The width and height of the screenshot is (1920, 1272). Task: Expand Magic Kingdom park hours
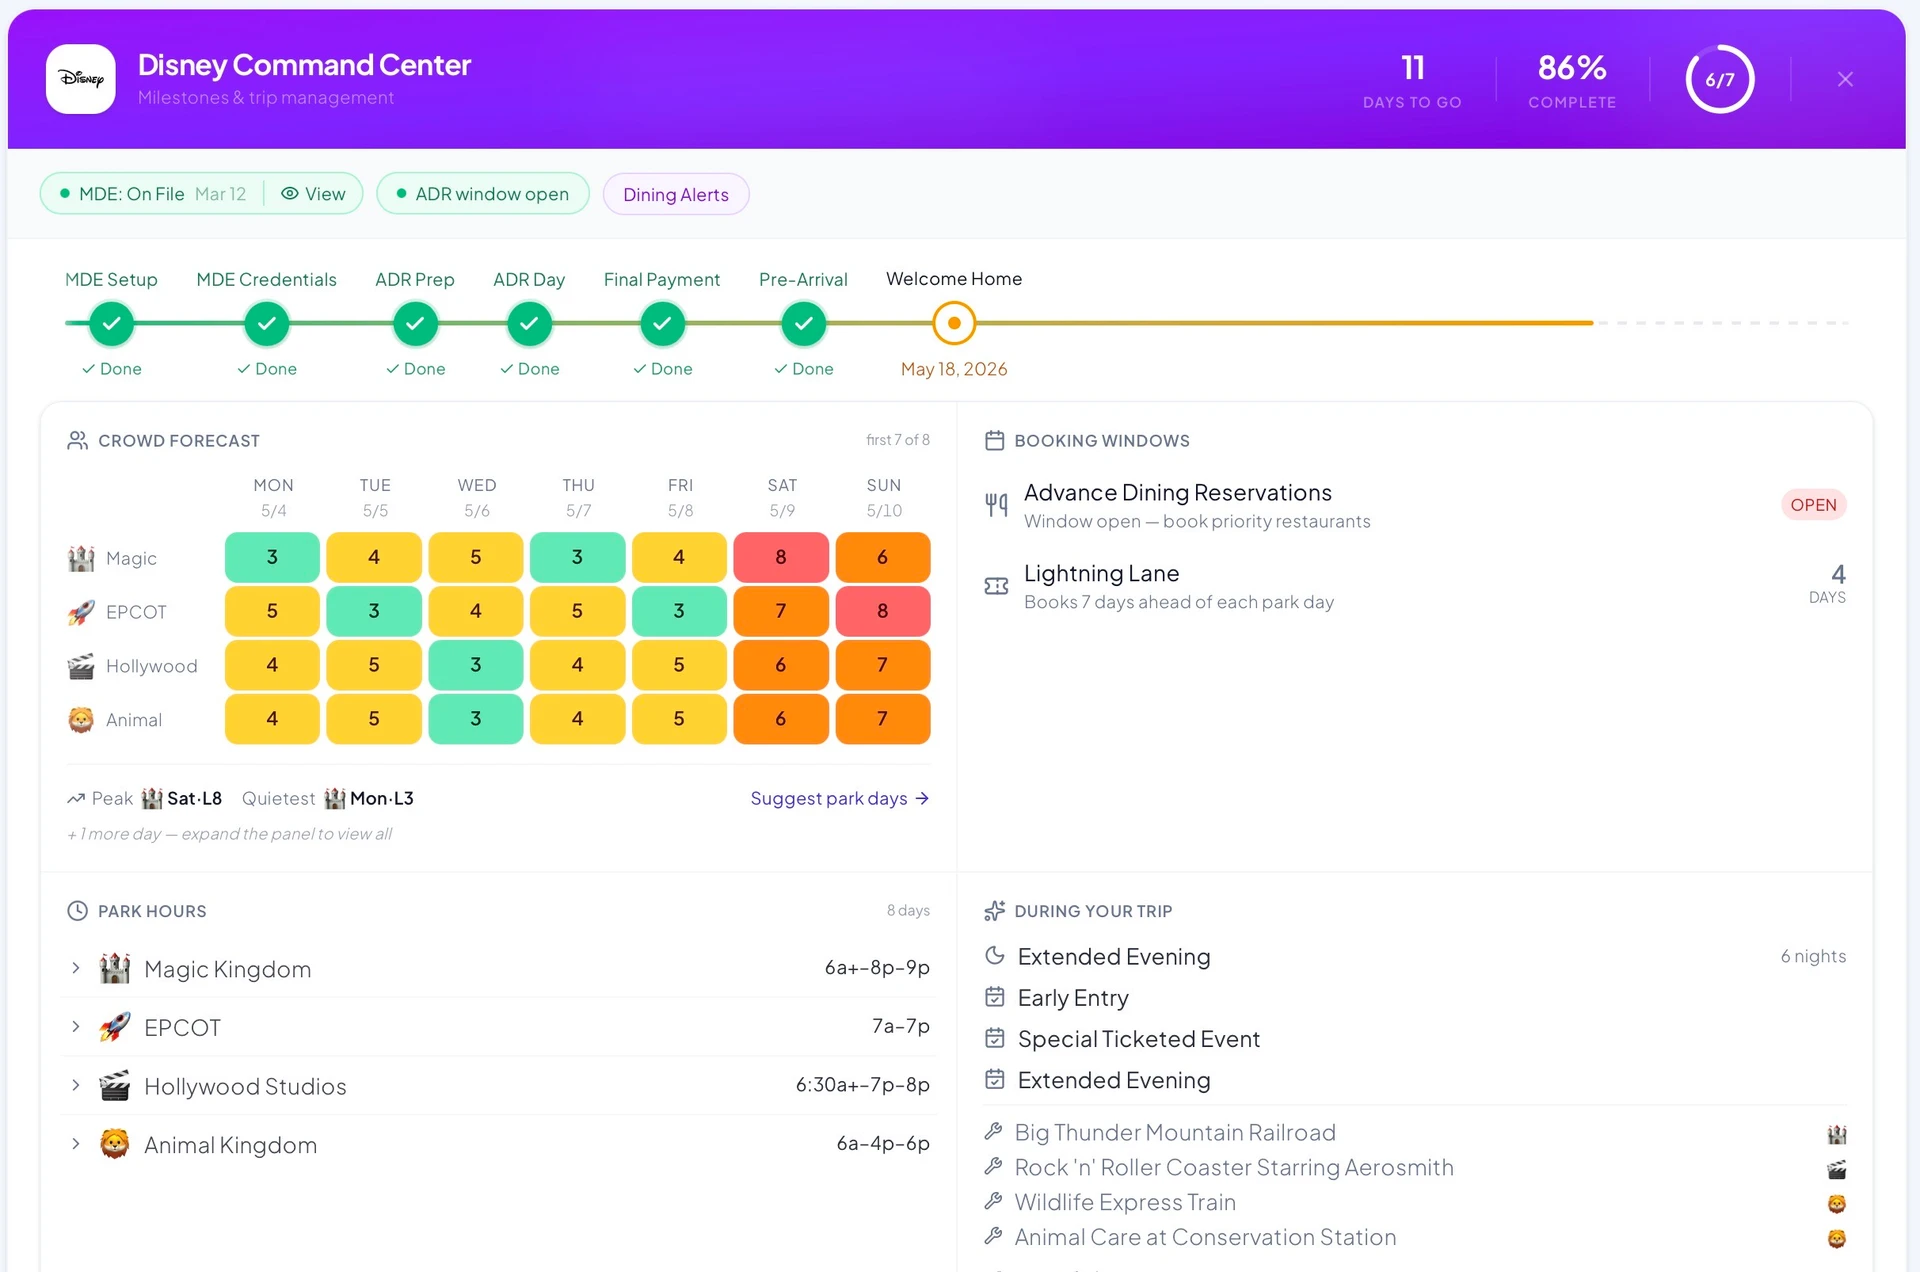pyautogui.click(x=76, y=968)
